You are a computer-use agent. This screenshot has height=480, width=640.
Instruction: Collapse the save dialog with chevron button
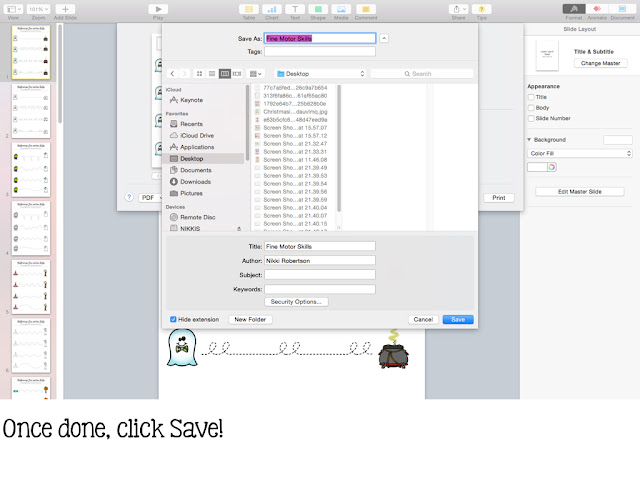click(x=384, y=38)
